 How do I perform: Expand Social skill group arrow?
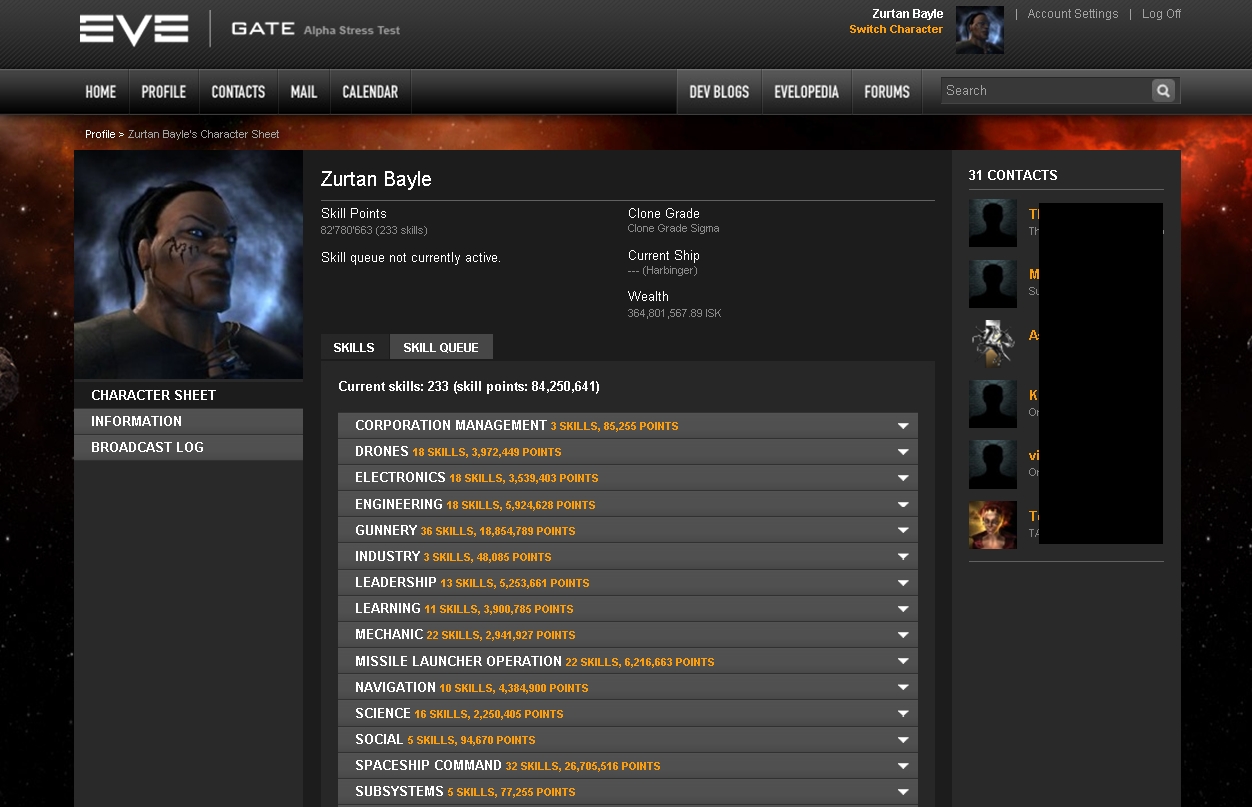click(903, 740)
